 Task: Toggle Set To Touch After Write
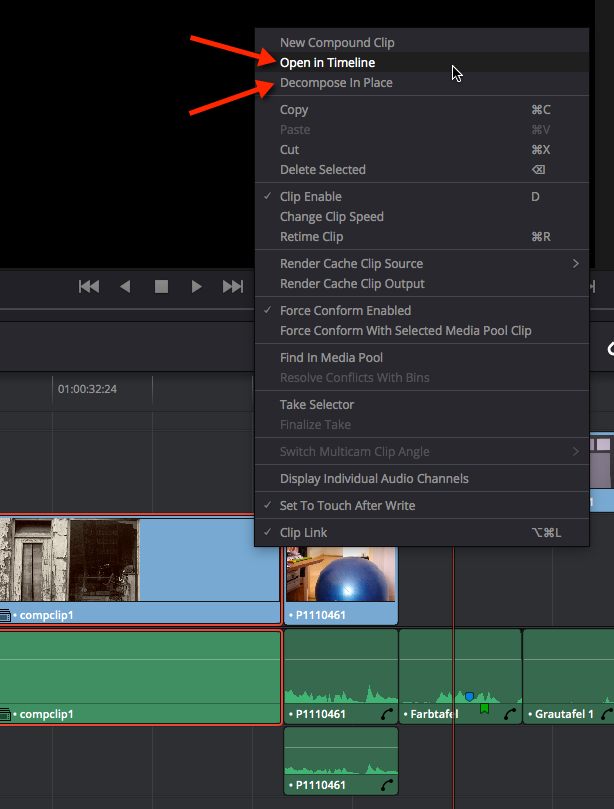tap(347, 506)
